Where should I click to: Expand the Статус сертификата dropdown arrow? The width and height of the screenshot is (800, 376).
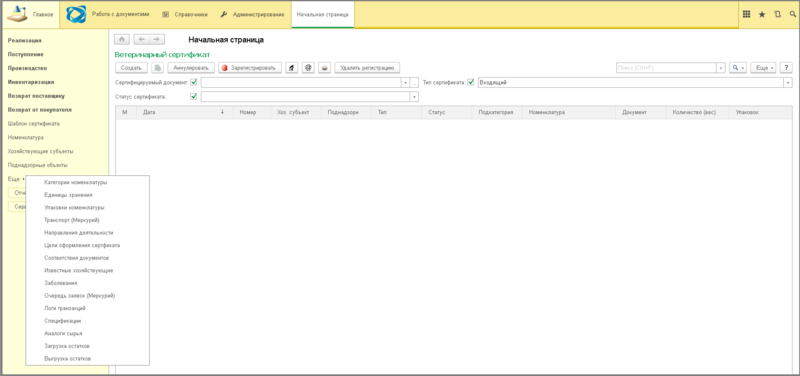(x=414, y=96)
